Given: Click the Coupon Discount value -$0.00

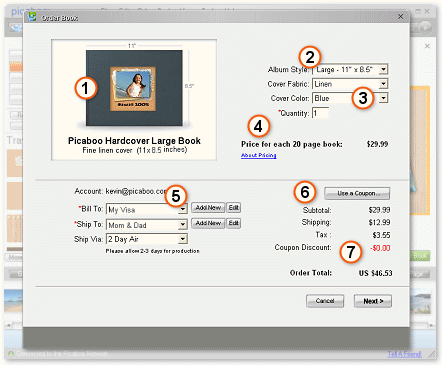Looking at the screenshot, I should pyautogui.click(x=380, y=248).
